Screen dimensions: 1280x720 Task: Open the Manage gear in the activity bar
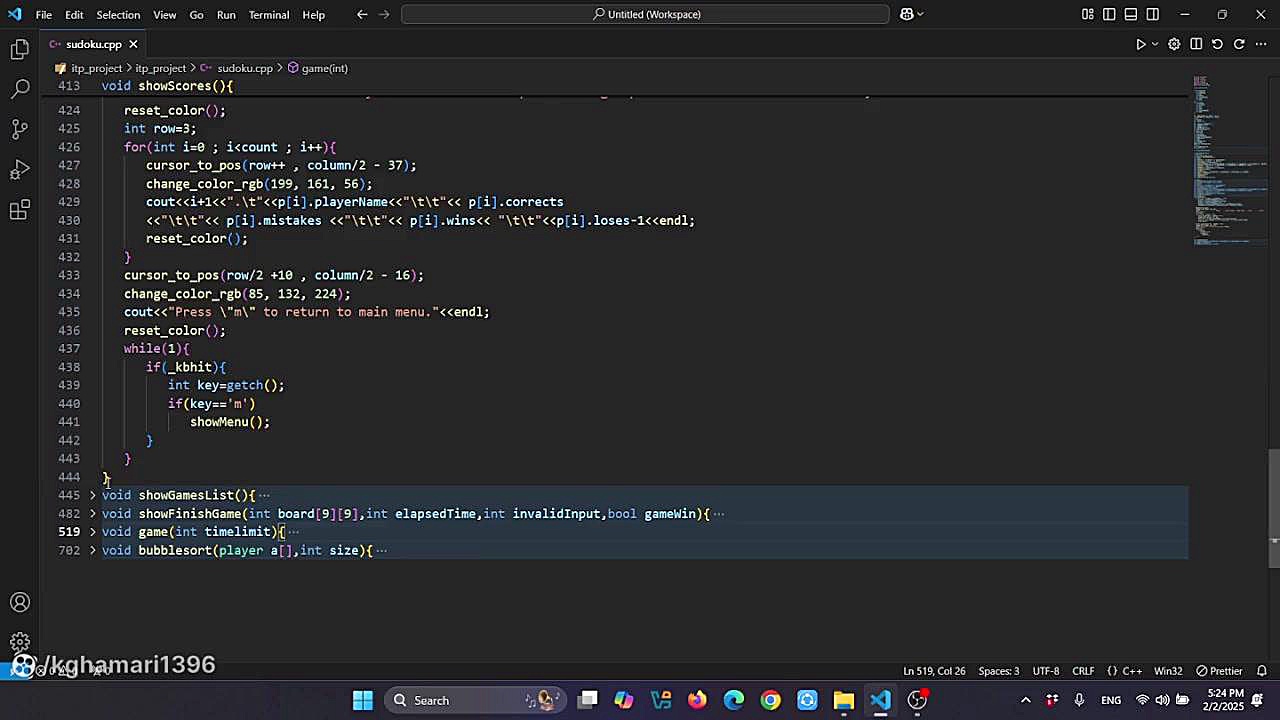click(20, 642)
